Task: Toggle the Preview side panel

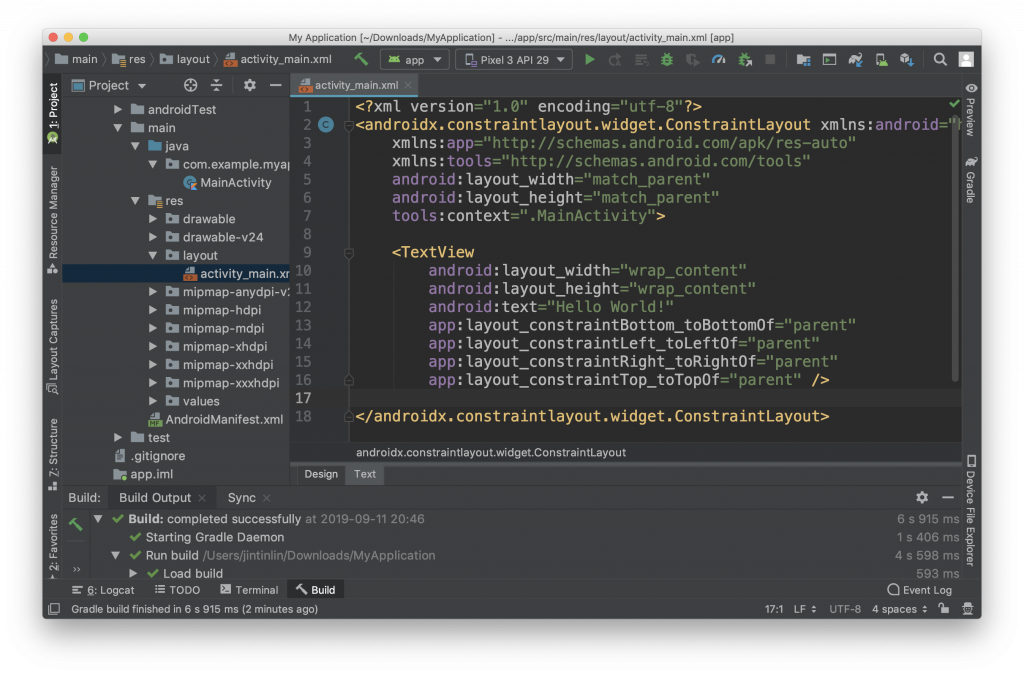Action: (970, 111)
